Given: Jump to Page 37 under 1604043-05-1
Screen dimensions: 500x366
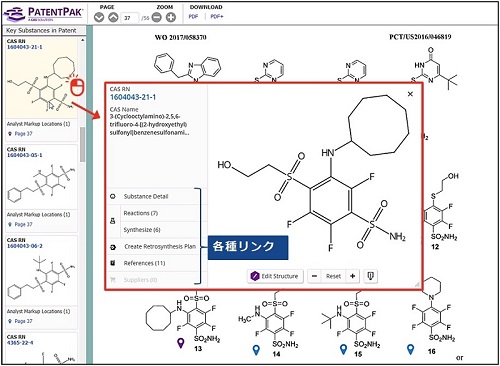Looking at the screenshot, I should (x=23, y=224).
